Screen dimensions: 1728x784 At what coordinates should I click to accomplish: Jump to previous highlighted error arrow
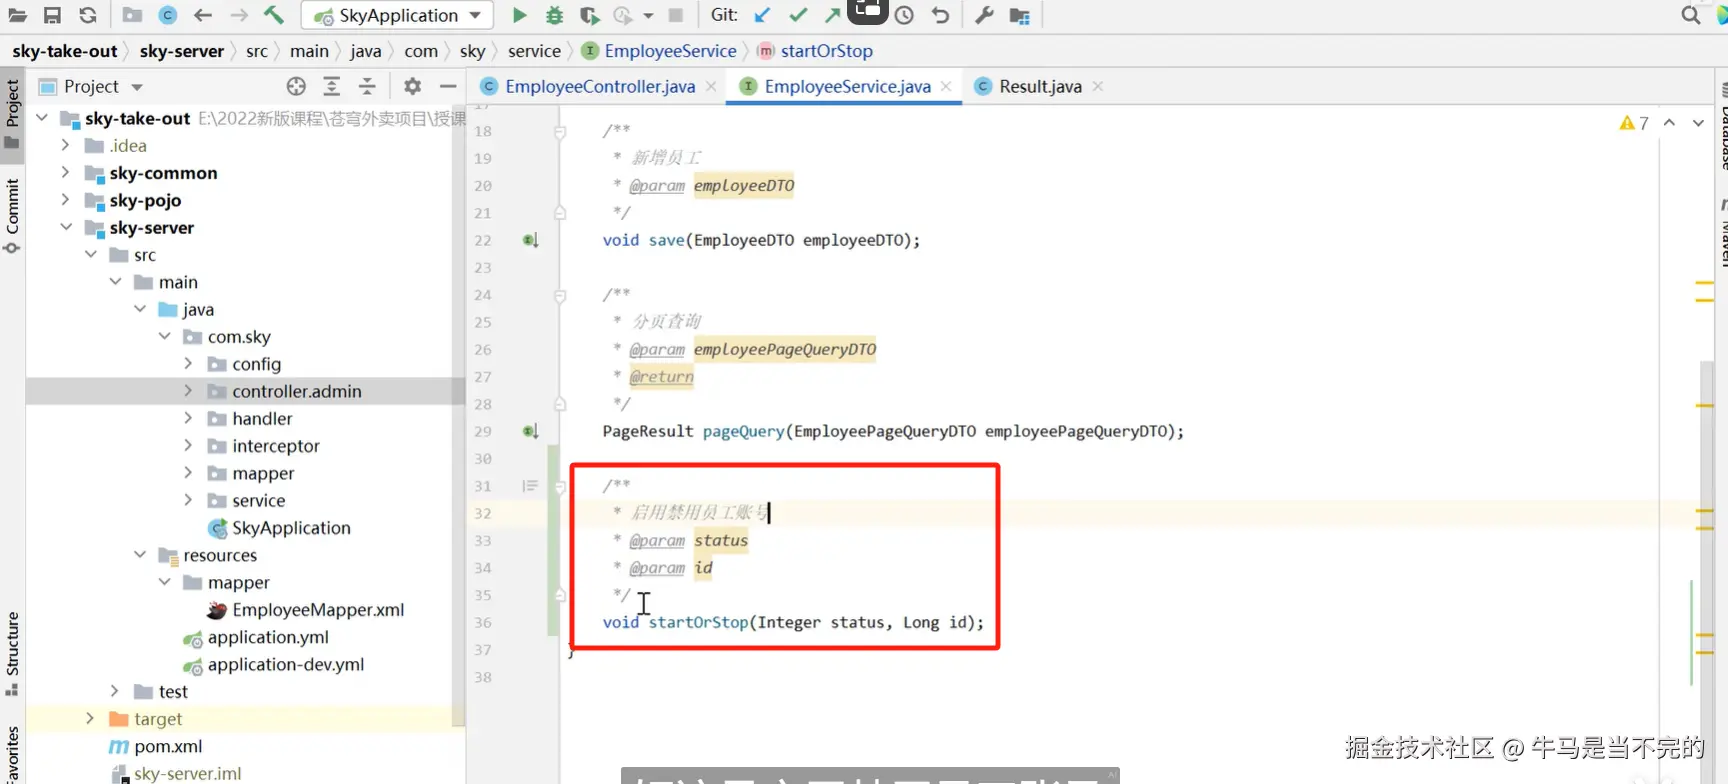(x=1669, y=122)
